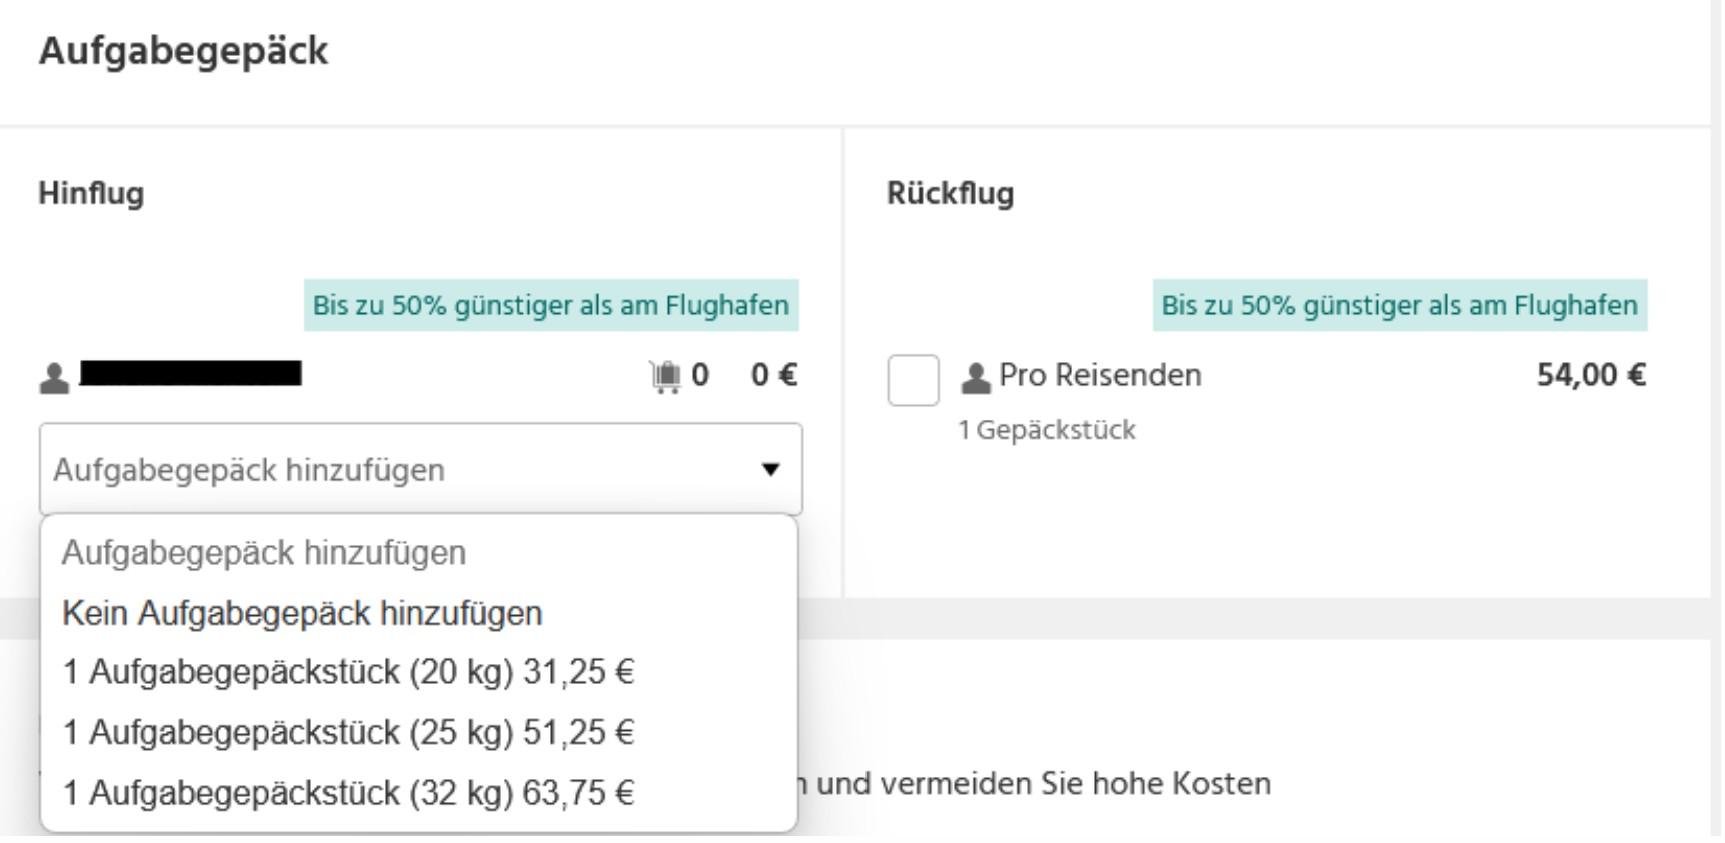Image resolution: width=1725 pixels, height=843 pixels.
Task: Click the 1 Gepäckstück text under Rückflug
Action: point(1046,430)
